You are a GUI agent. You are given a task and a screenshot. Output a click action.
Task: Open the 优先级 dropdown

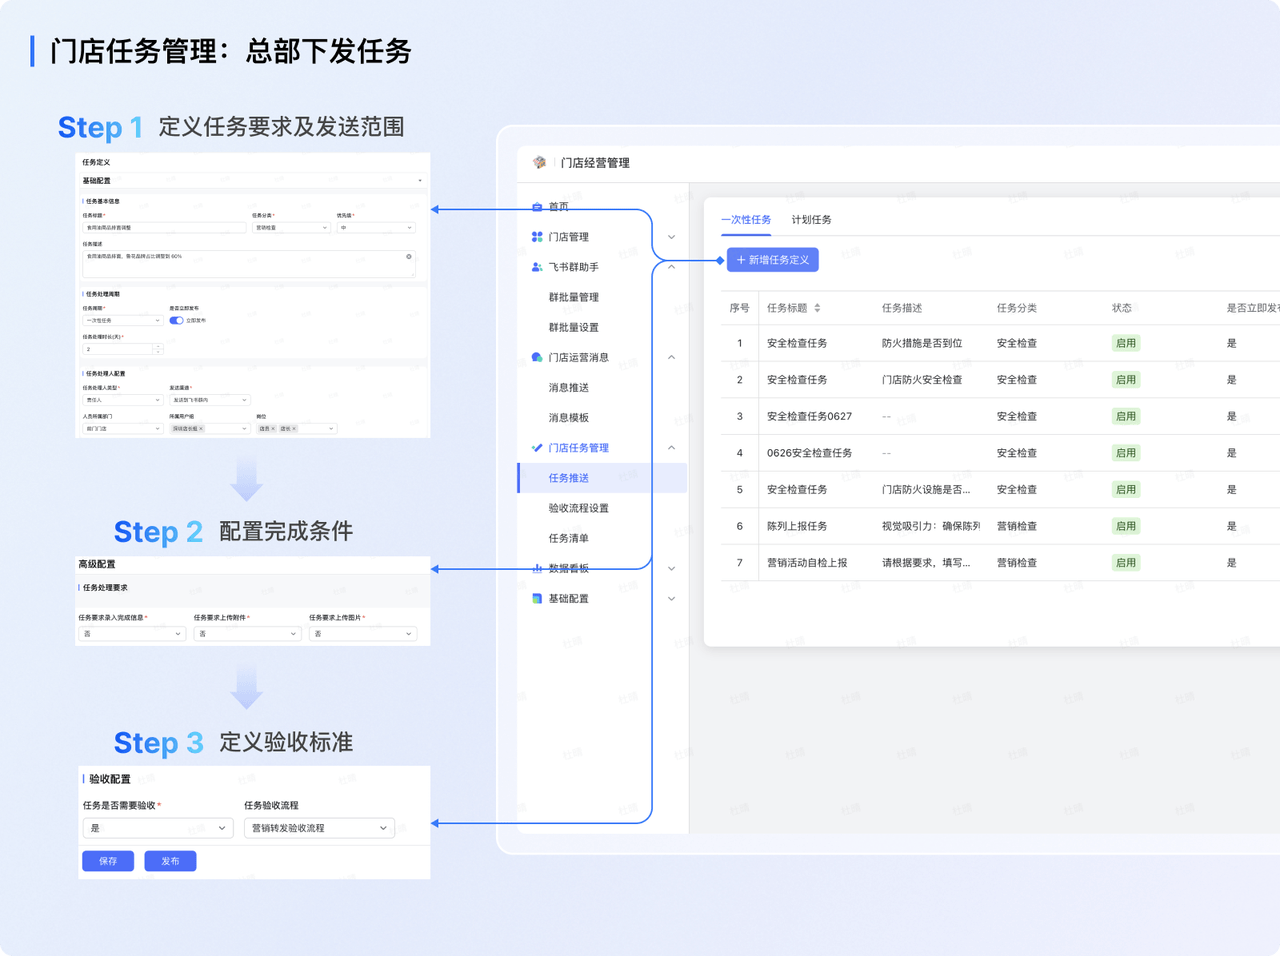[376, 228]
